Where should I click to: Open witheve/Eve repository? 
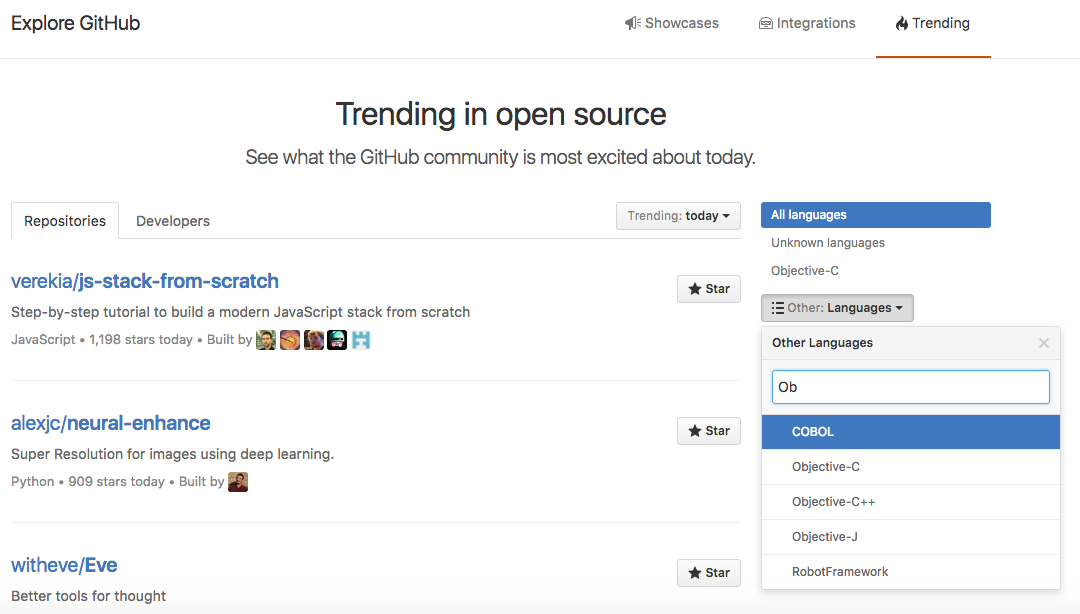(64, 565)
